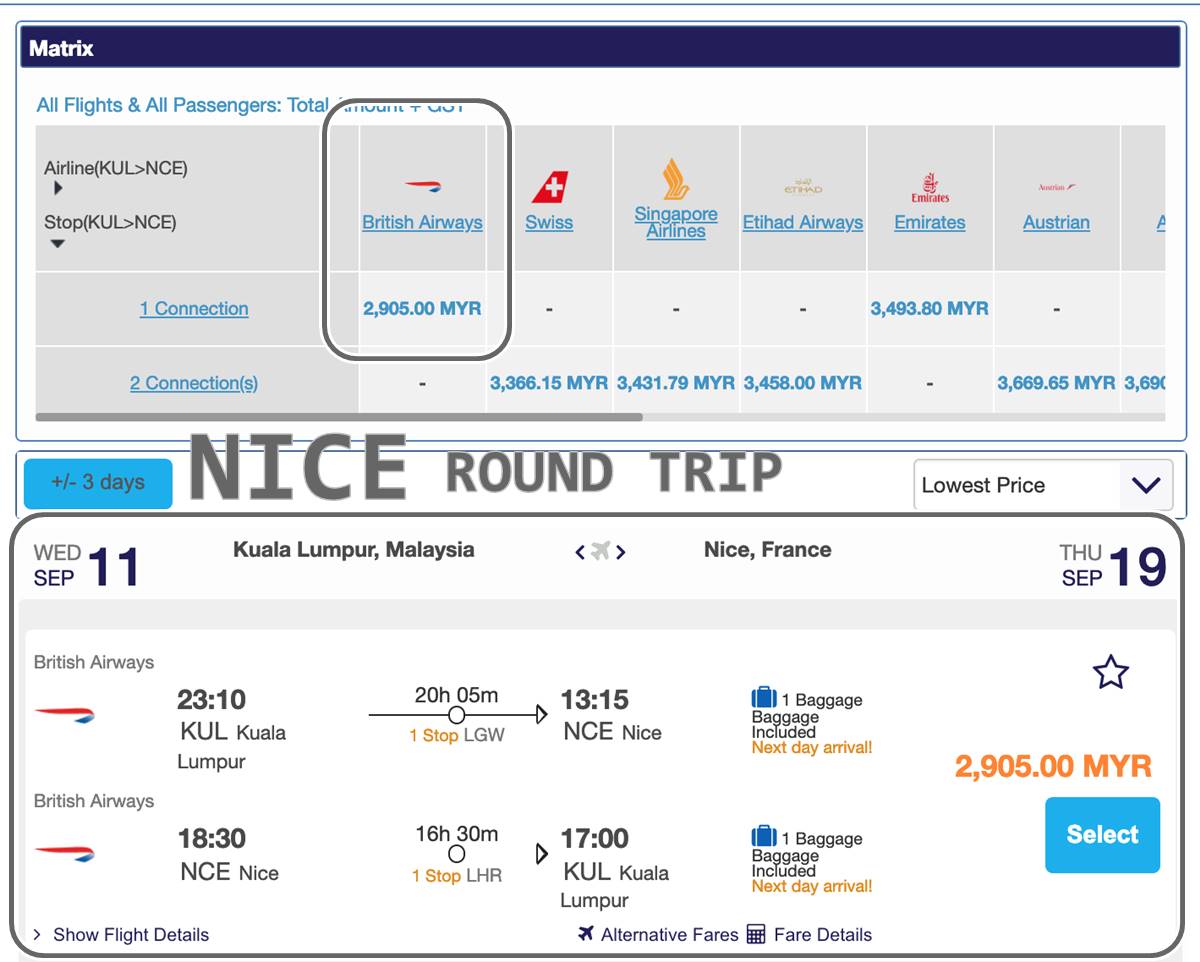Click the plane icon beside Alternative Fares

point(586,934)
